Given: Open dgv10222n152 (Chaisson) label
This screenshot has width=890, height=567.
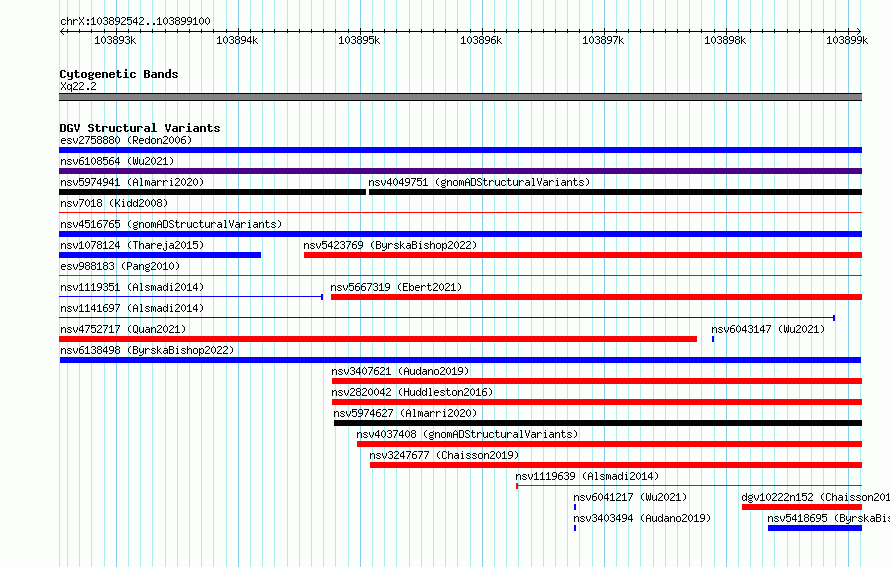Looking at the screenshot, I should tap(816, 497).
